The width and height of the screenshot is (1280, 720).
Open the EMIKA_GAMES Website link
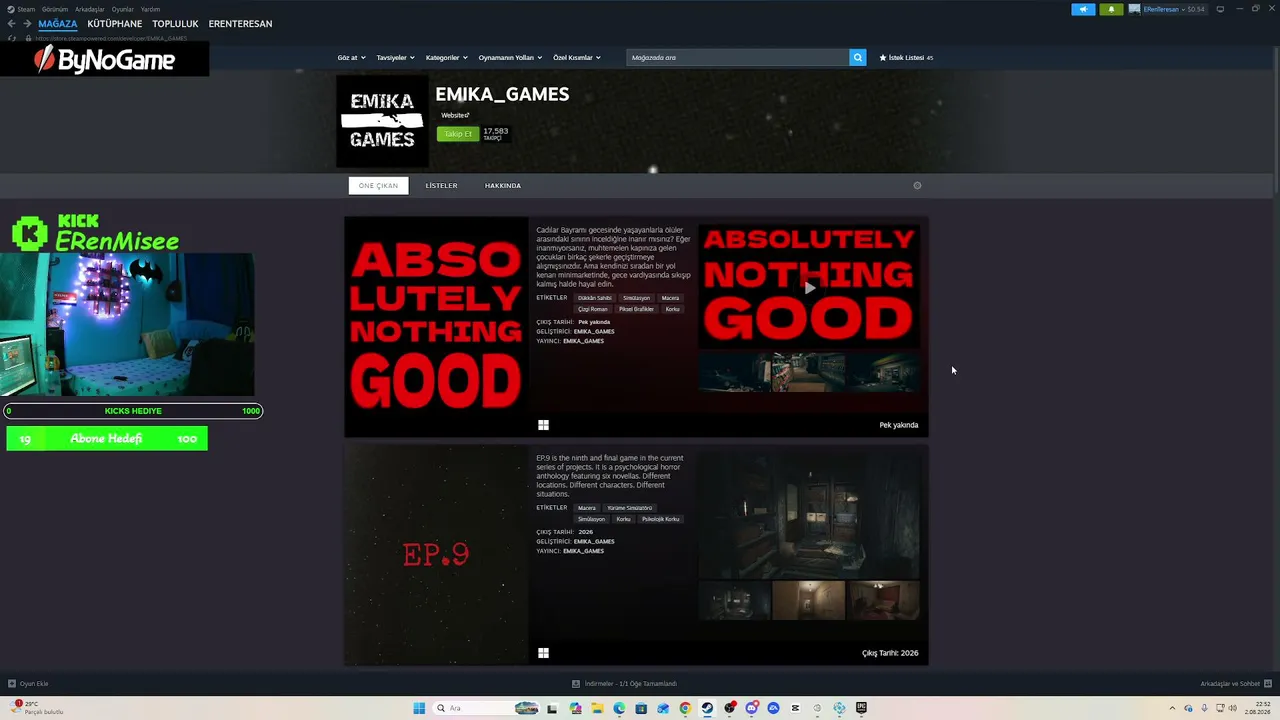(x=455, y=115)
